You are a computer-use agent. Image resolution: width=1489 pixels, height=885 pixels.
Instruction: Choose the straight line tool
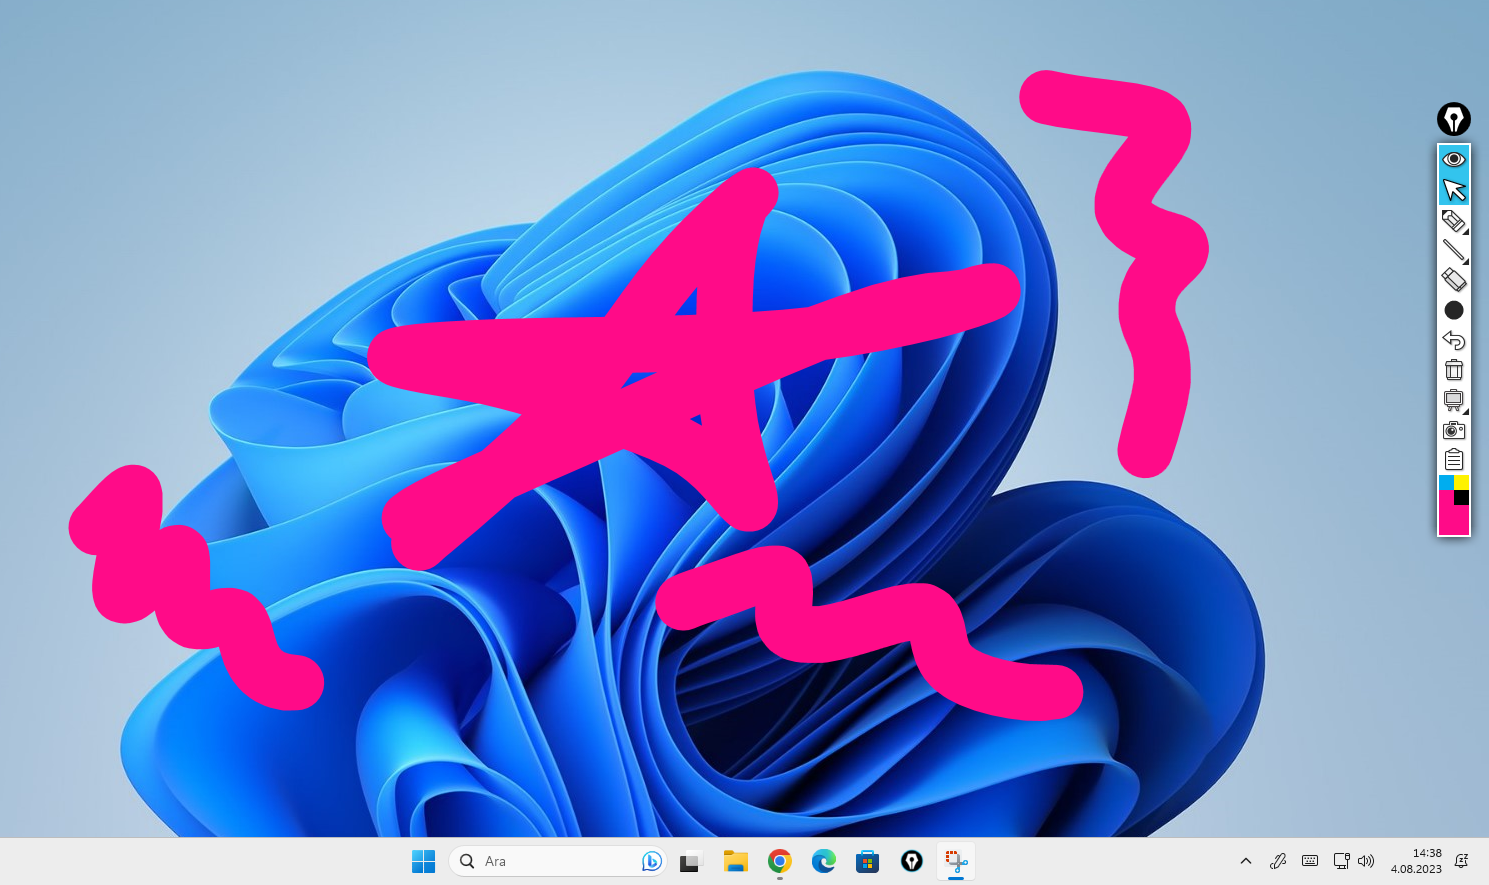(1454, 250)
